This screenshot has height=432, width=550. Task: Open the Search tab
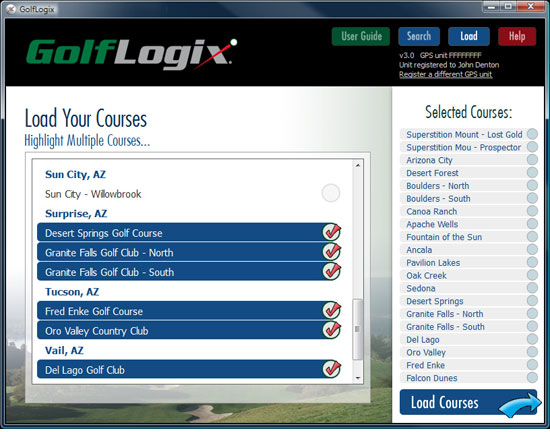click(x=419, y=36)
